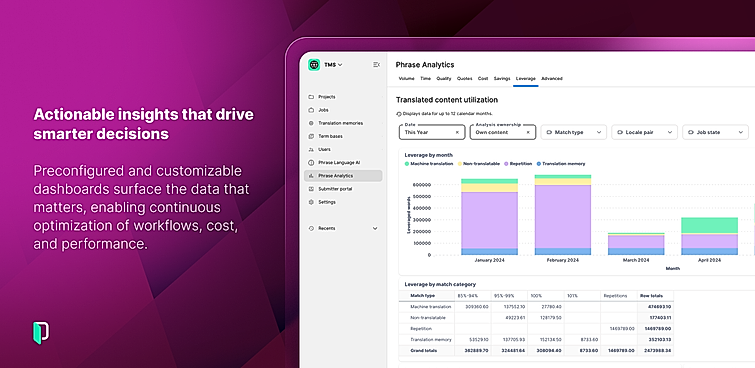The image size is (755, 368).
Task: Navigate to Term bases
Action: (x=344, y=136)
